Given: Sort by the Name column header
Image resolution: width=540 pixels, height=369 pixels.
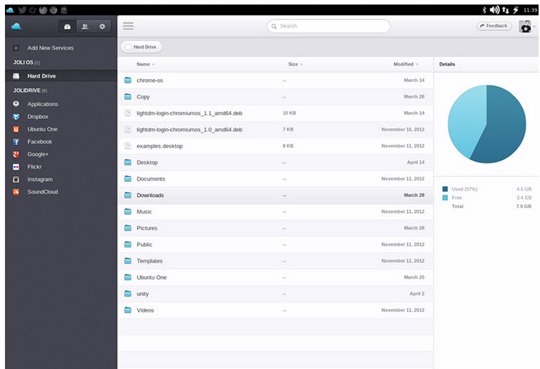Looking at the screenshot, I should [145, 64].
